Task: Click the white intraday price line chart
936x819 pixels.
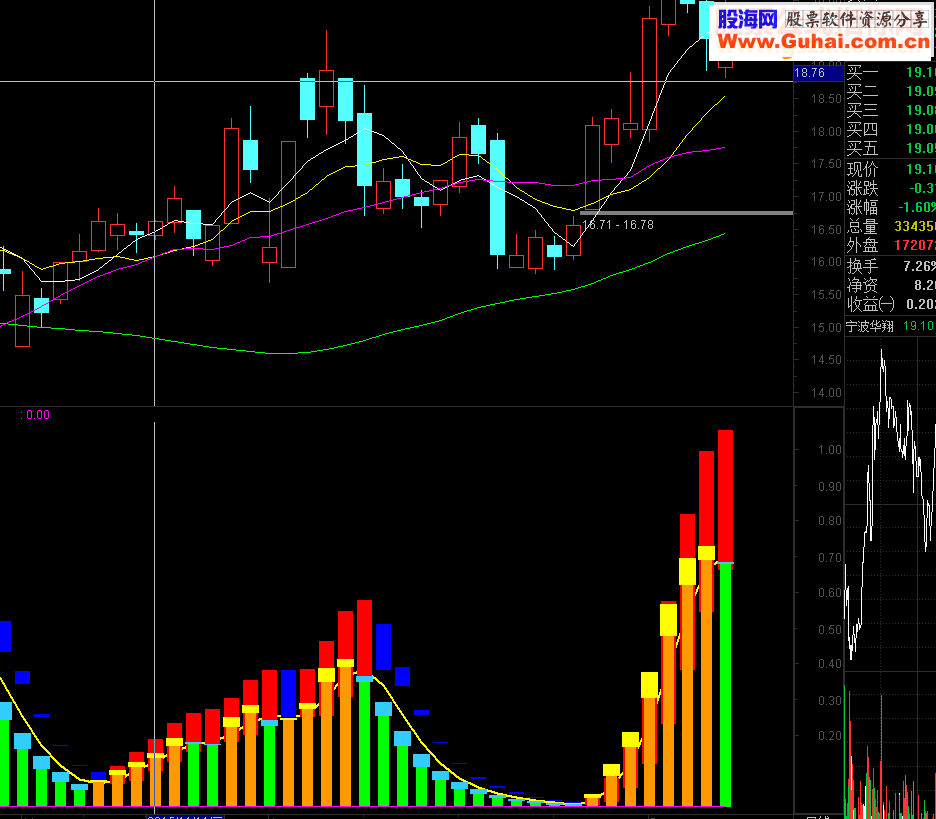Action: pyautogui.click(x=890, y=504)
